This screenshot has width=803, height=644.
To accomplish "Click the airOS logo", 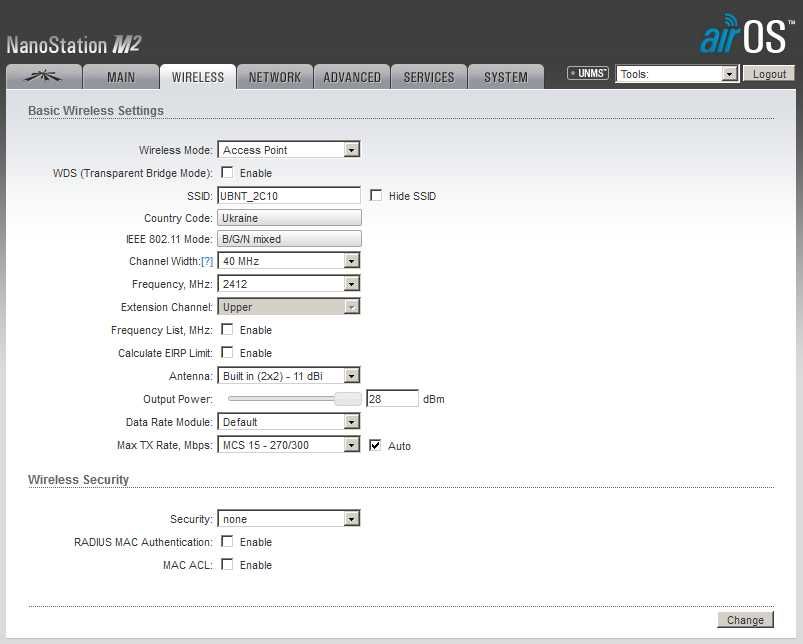I will (x=746, y=35).
